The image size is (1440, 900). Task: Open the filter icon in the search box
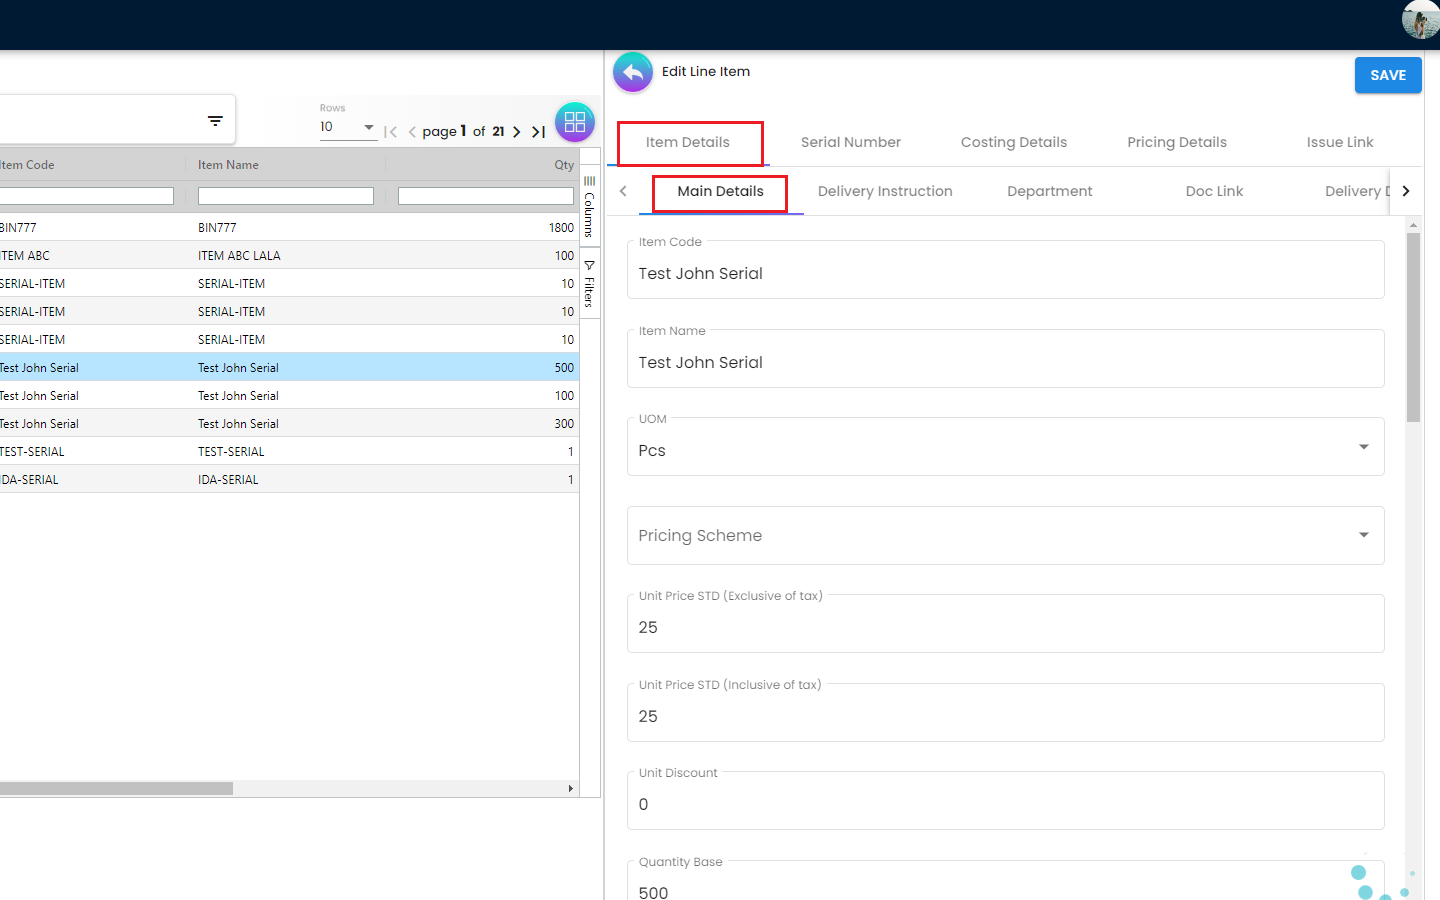pos(215,121)
